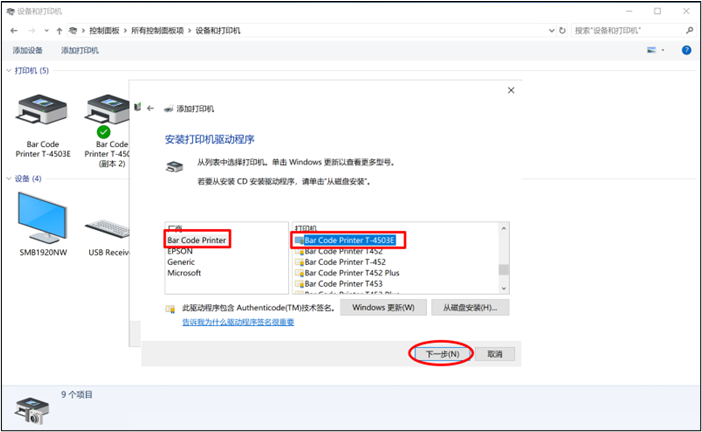This screenshot has width=702, height=432.
Task: Go back in the Add Printer wizard
Action: tap(150, 108)
